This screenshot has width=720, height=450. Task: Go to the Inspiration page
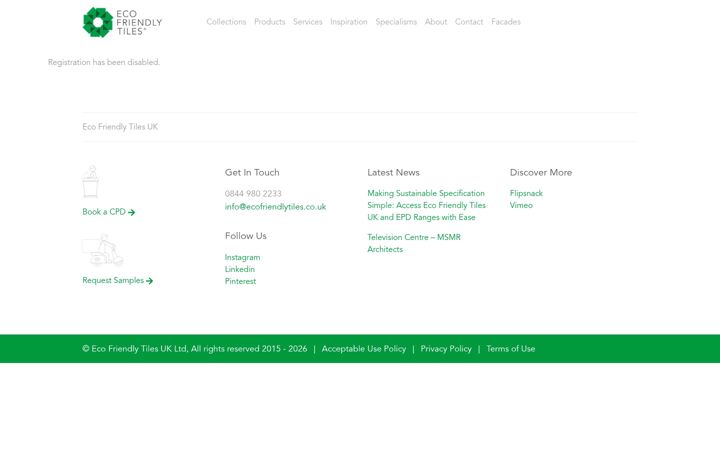click(349, 22)
